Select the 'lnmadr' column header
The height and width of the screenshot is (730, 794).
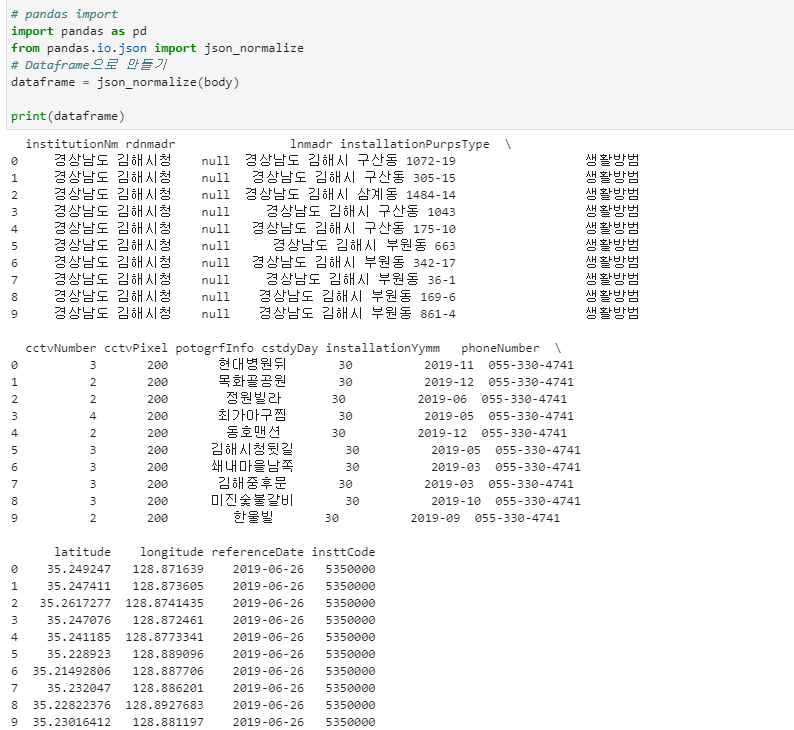point(311,144)
